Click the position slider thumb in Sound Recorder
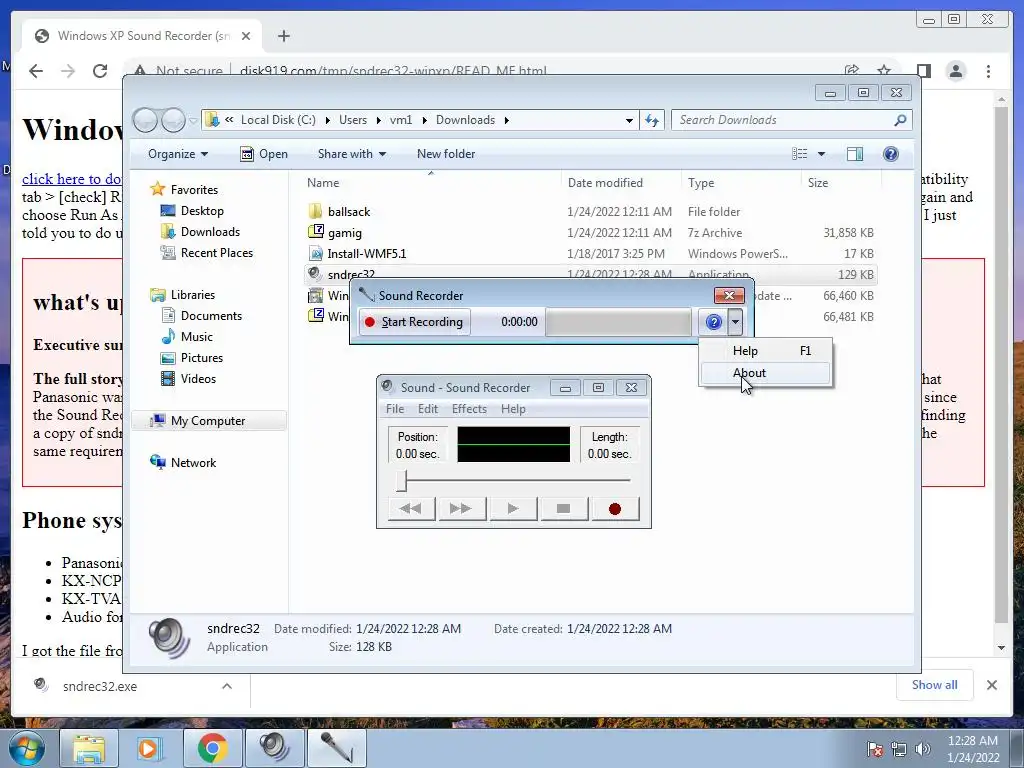The image size is (1024, 768). [x=402, y=481]
